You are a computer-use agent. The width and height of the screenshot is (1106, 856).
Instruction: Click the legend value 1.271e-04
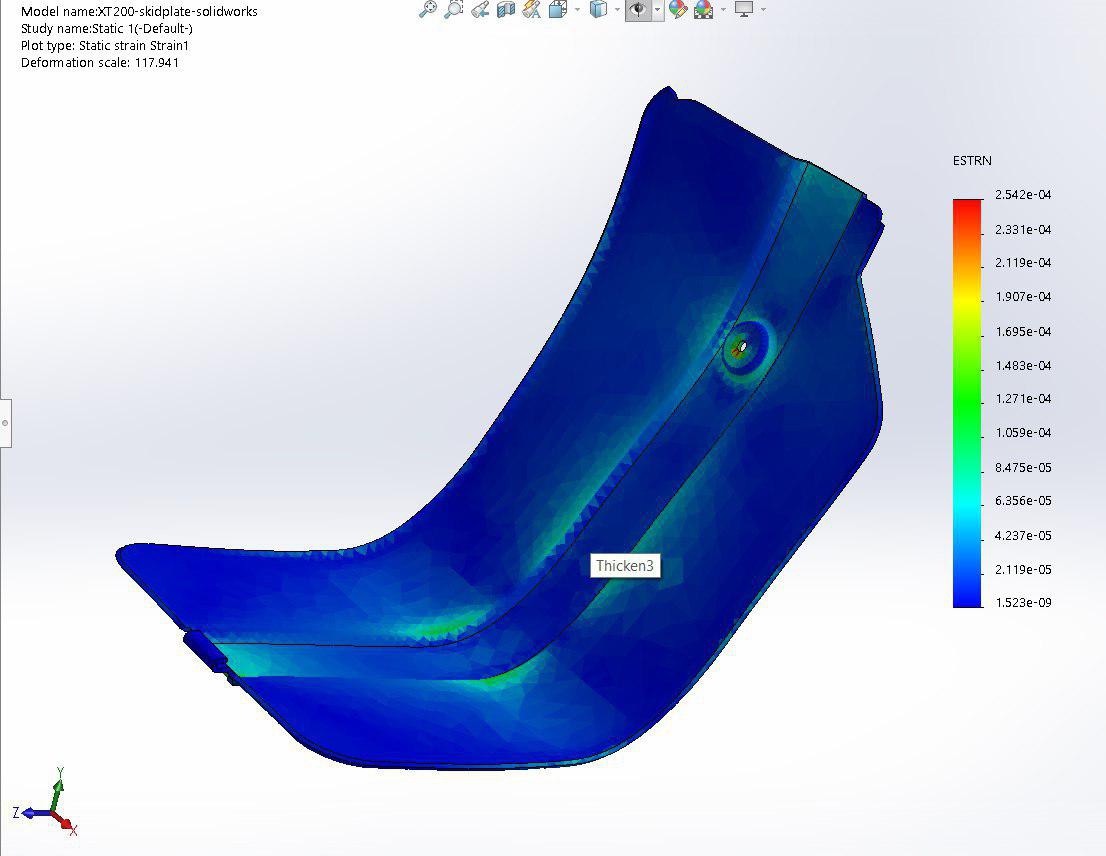(x=1023, y=398)
